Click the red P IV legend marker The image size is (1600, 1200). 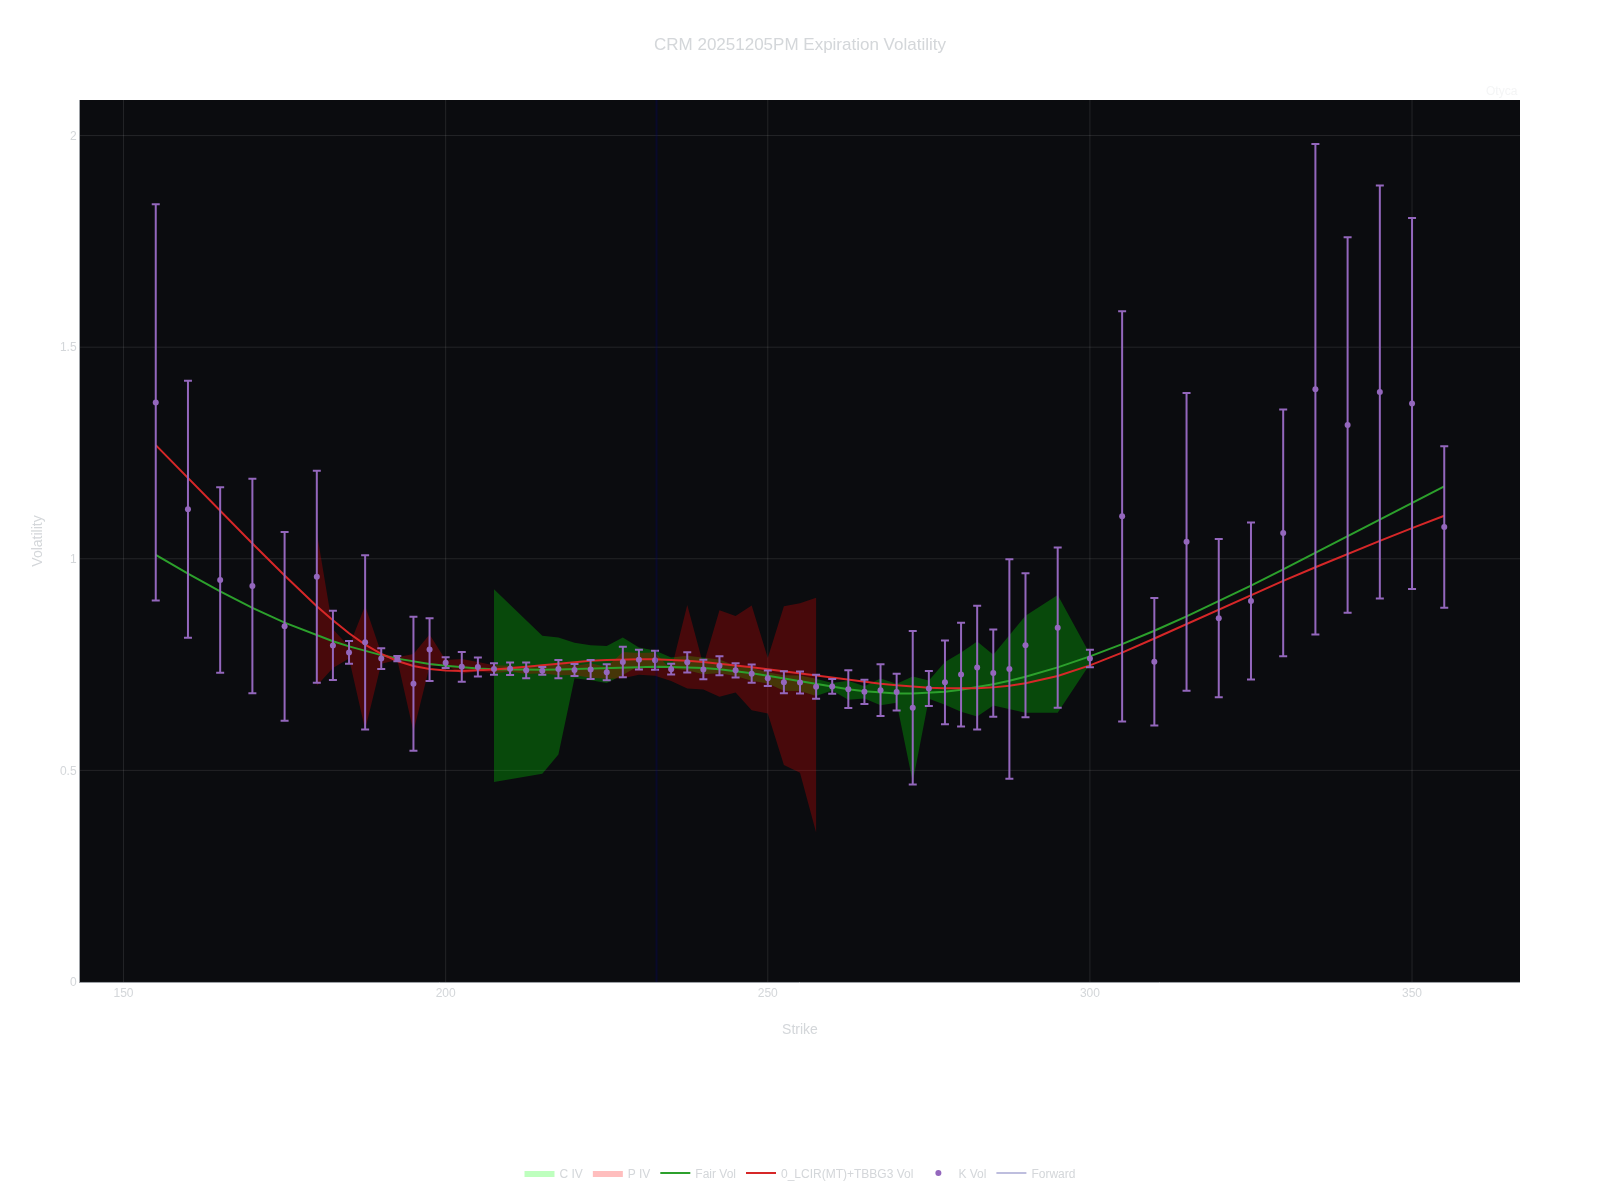[607, 1173]
